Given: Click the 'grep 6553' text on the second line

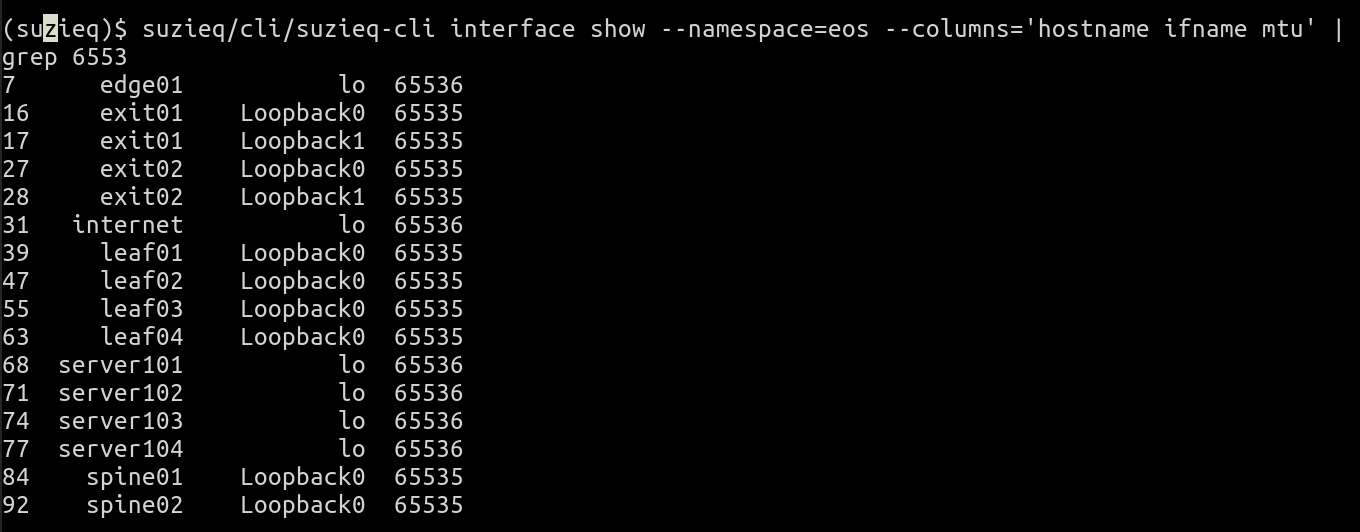Looking at the screenshot, I should (64, 57).
